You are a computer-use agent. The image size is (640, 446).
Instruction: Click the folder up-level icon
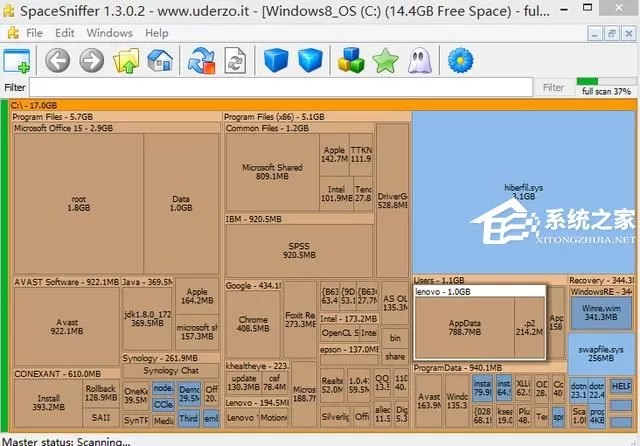(x=126, y=61)
